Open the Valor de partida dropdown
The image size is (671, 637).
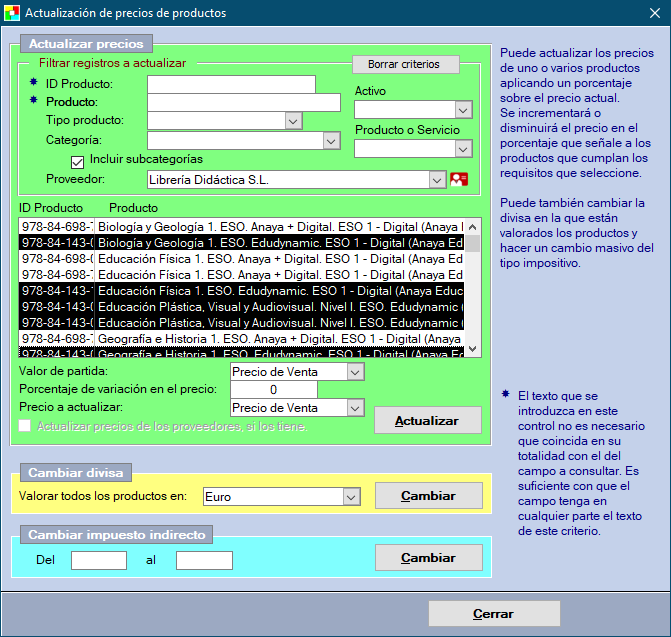pyautogui.click(x=355, y=372)
